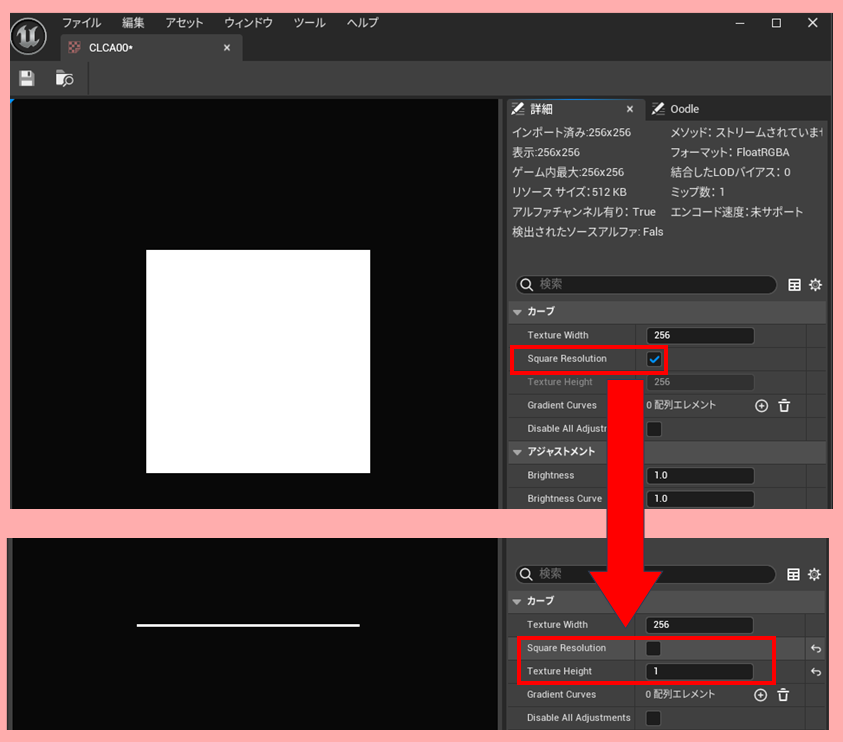Collapse the カーブ section in upper panel
Screen dimensions: 843x742
[517, 312]
